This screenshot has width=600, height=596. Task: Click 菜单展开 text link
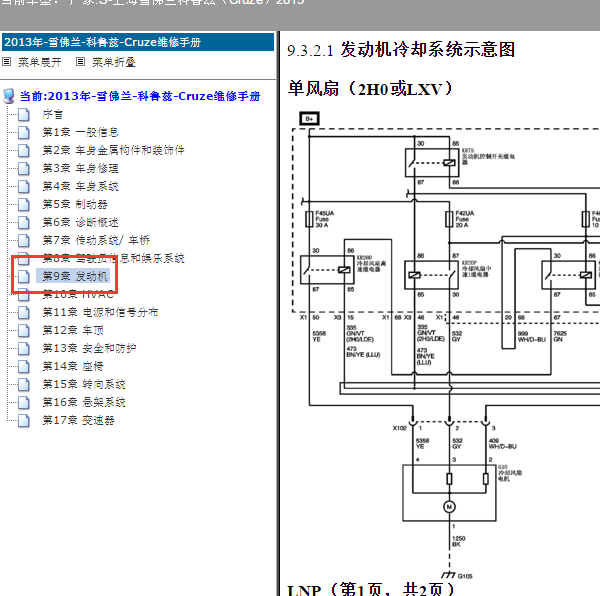(x=40, y=62)
